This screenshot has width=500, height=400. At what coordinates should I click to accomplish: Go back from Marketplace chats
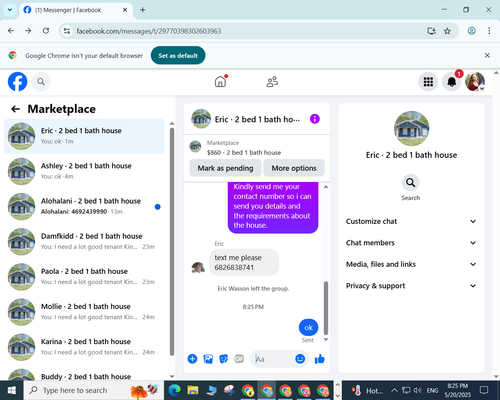16,109
